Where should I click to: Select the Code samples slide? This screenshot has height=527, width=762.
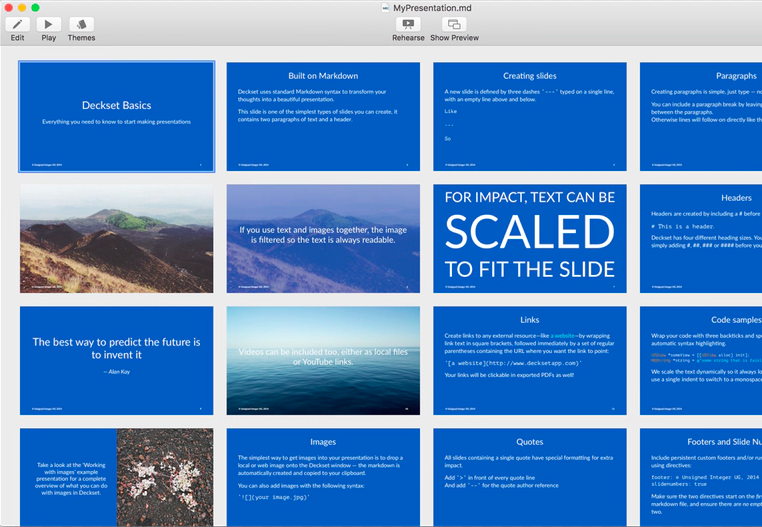(x=701, y=361)
